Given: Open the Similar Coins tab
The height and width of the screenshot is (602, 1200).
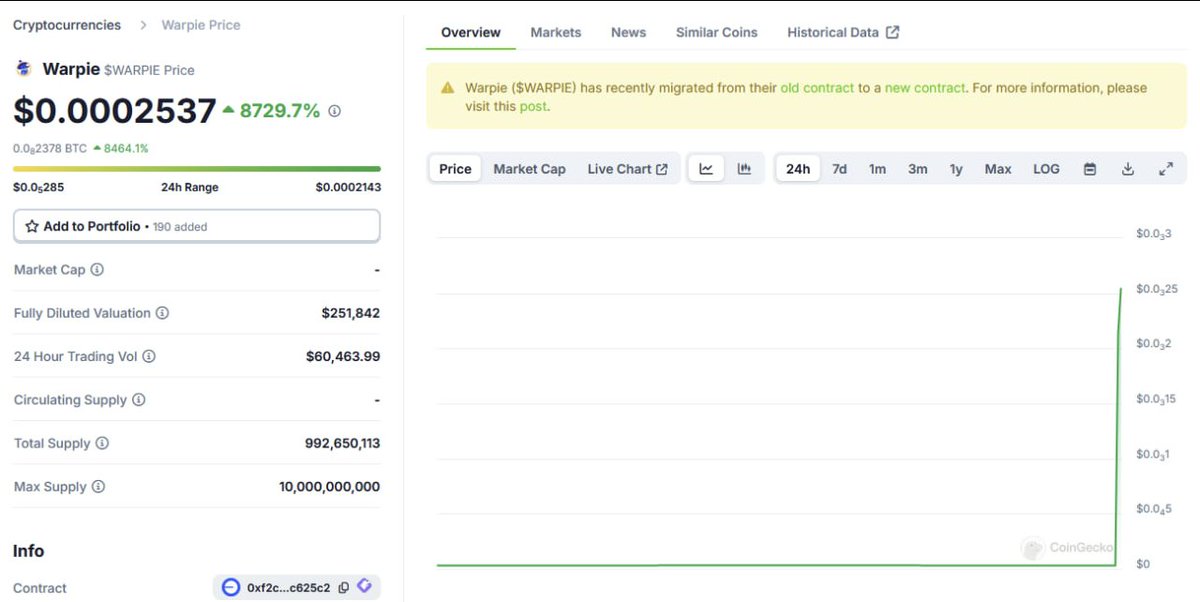Looking at the screenshot, I should pos(716,32).
